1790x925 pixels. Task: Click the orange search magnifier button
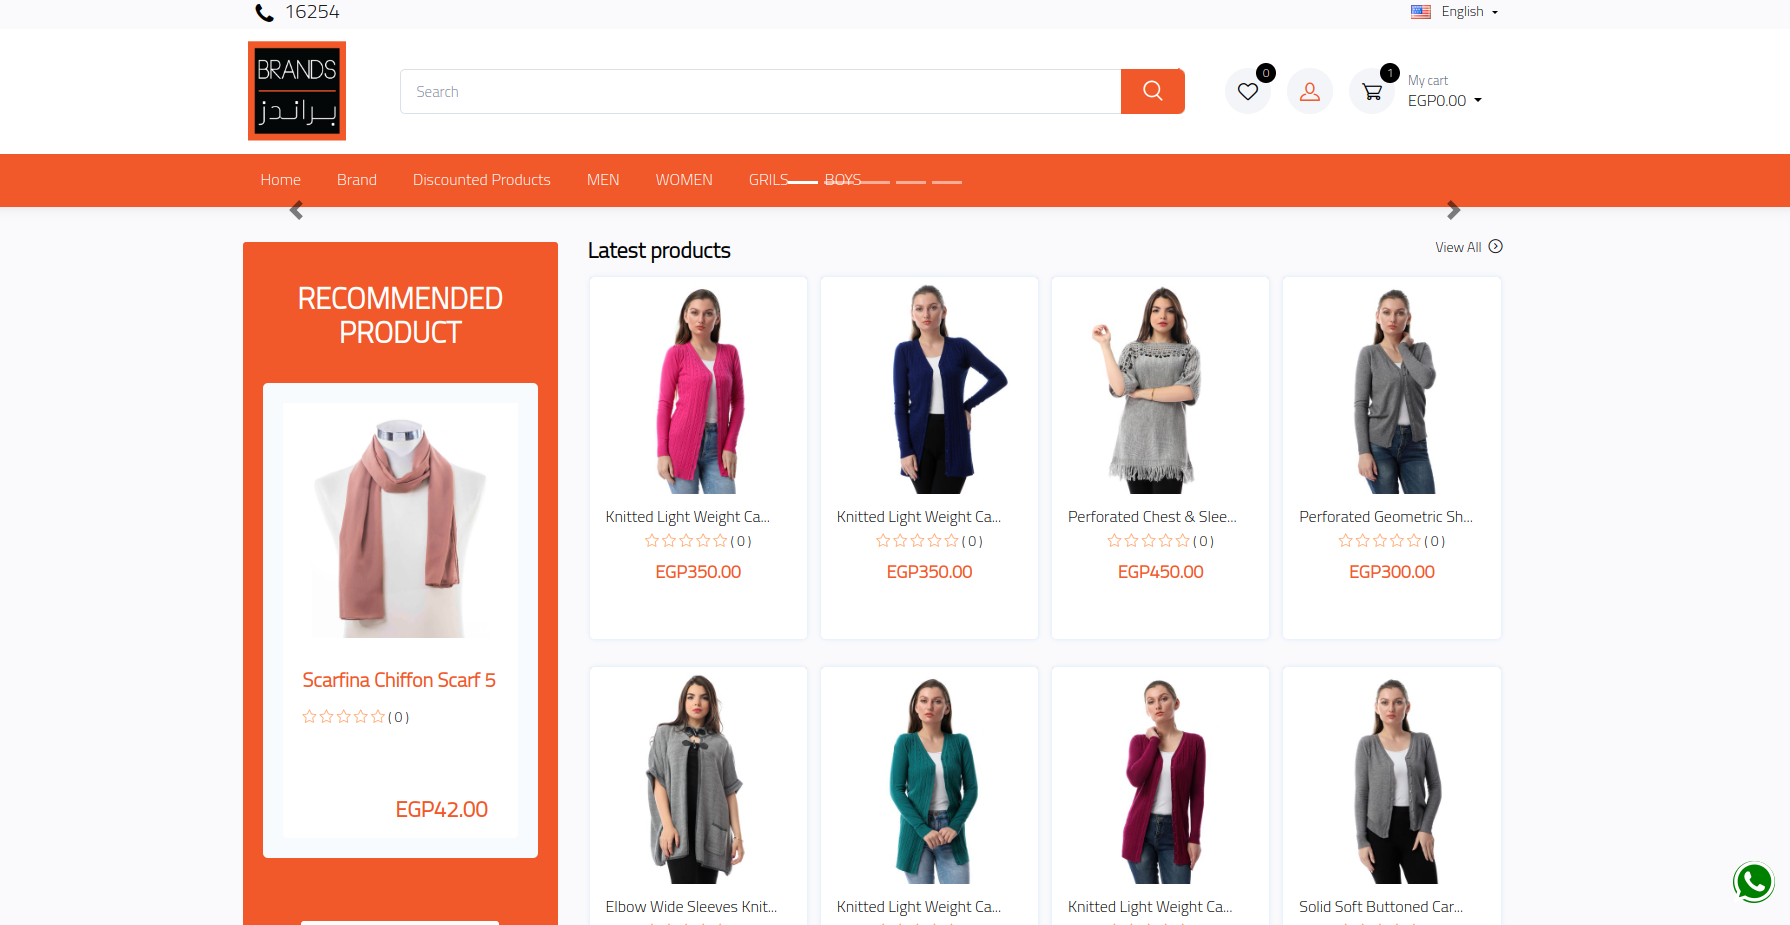(x=1152, y=91)
